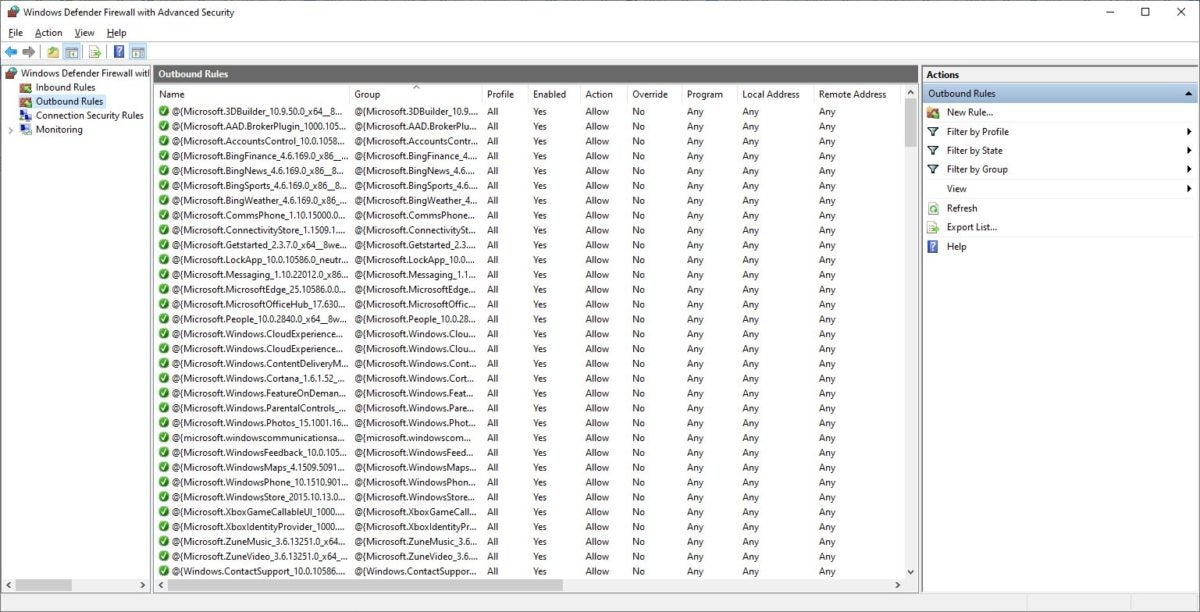The width and height of the screenshot is (1200, 612).
Task: Click the Forward arrow toolbar icon
Action: tap(29, 52)
